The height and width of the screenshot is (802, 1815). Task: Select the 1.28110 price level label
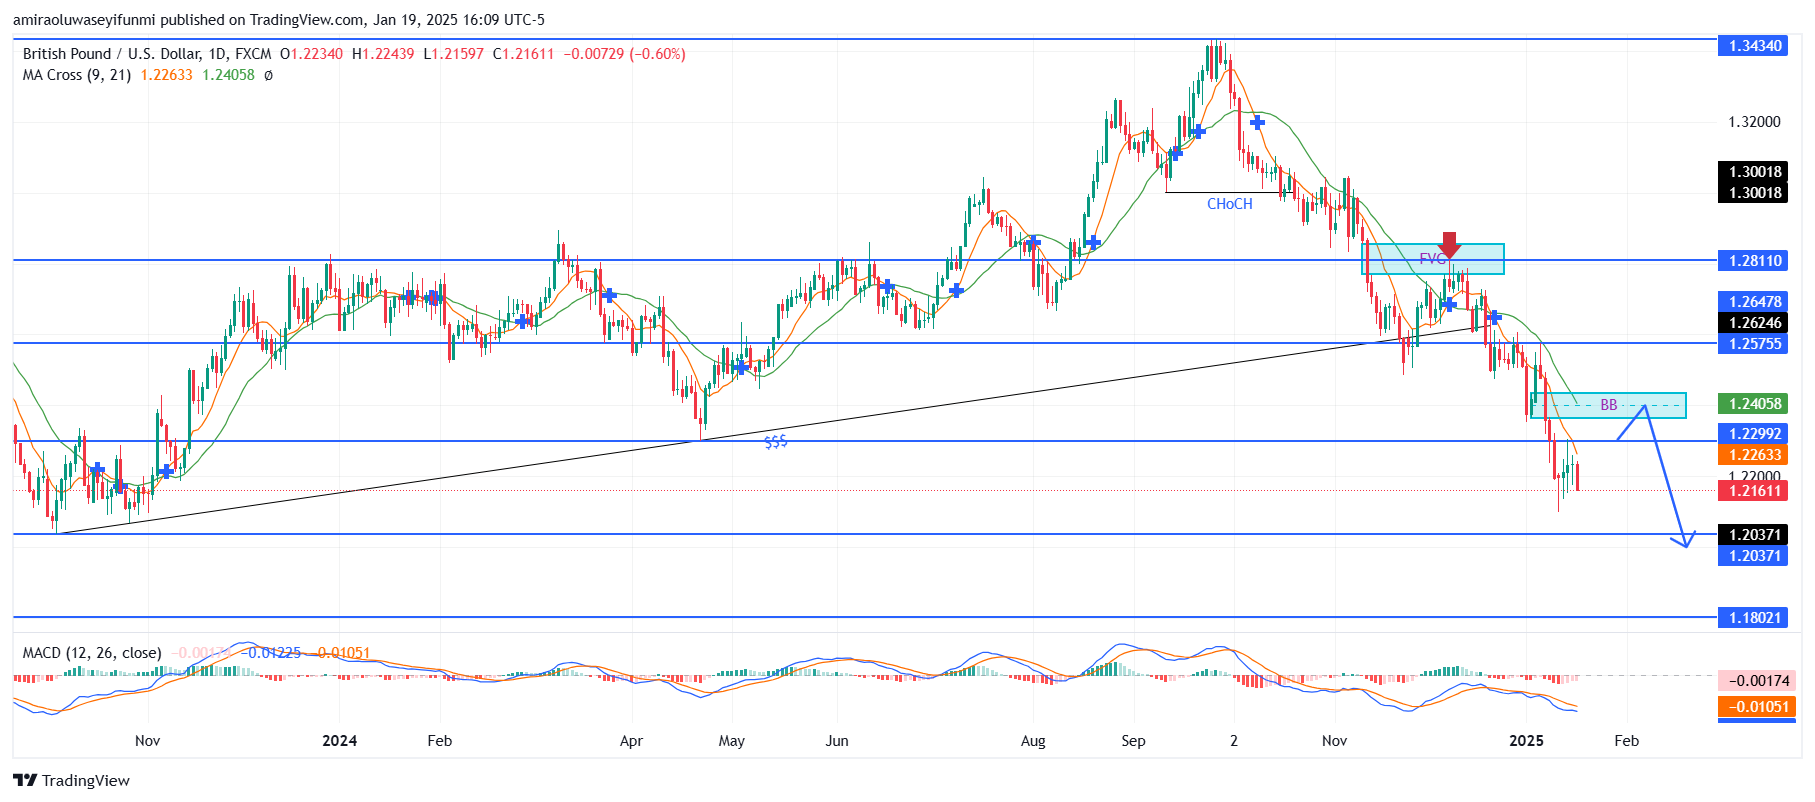tap(1755, 261)
